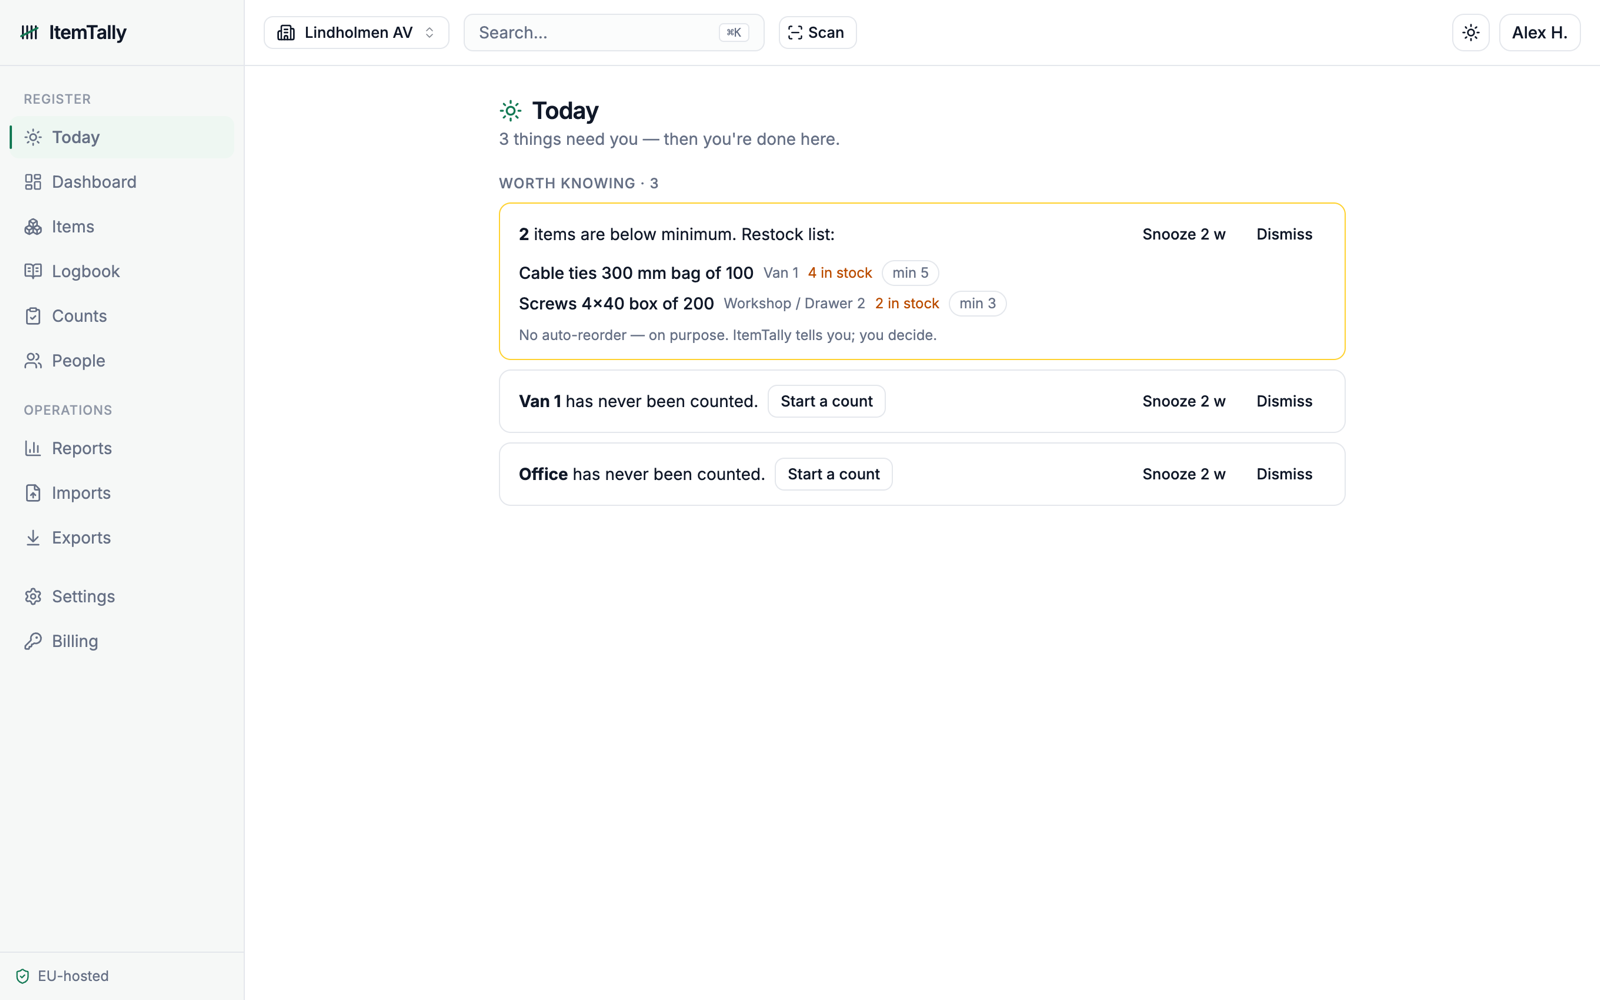Viewport: 1600px width, 1000px height.
Task: Snooze the Van 1 count reminder
Action: tap(1184, 401)
